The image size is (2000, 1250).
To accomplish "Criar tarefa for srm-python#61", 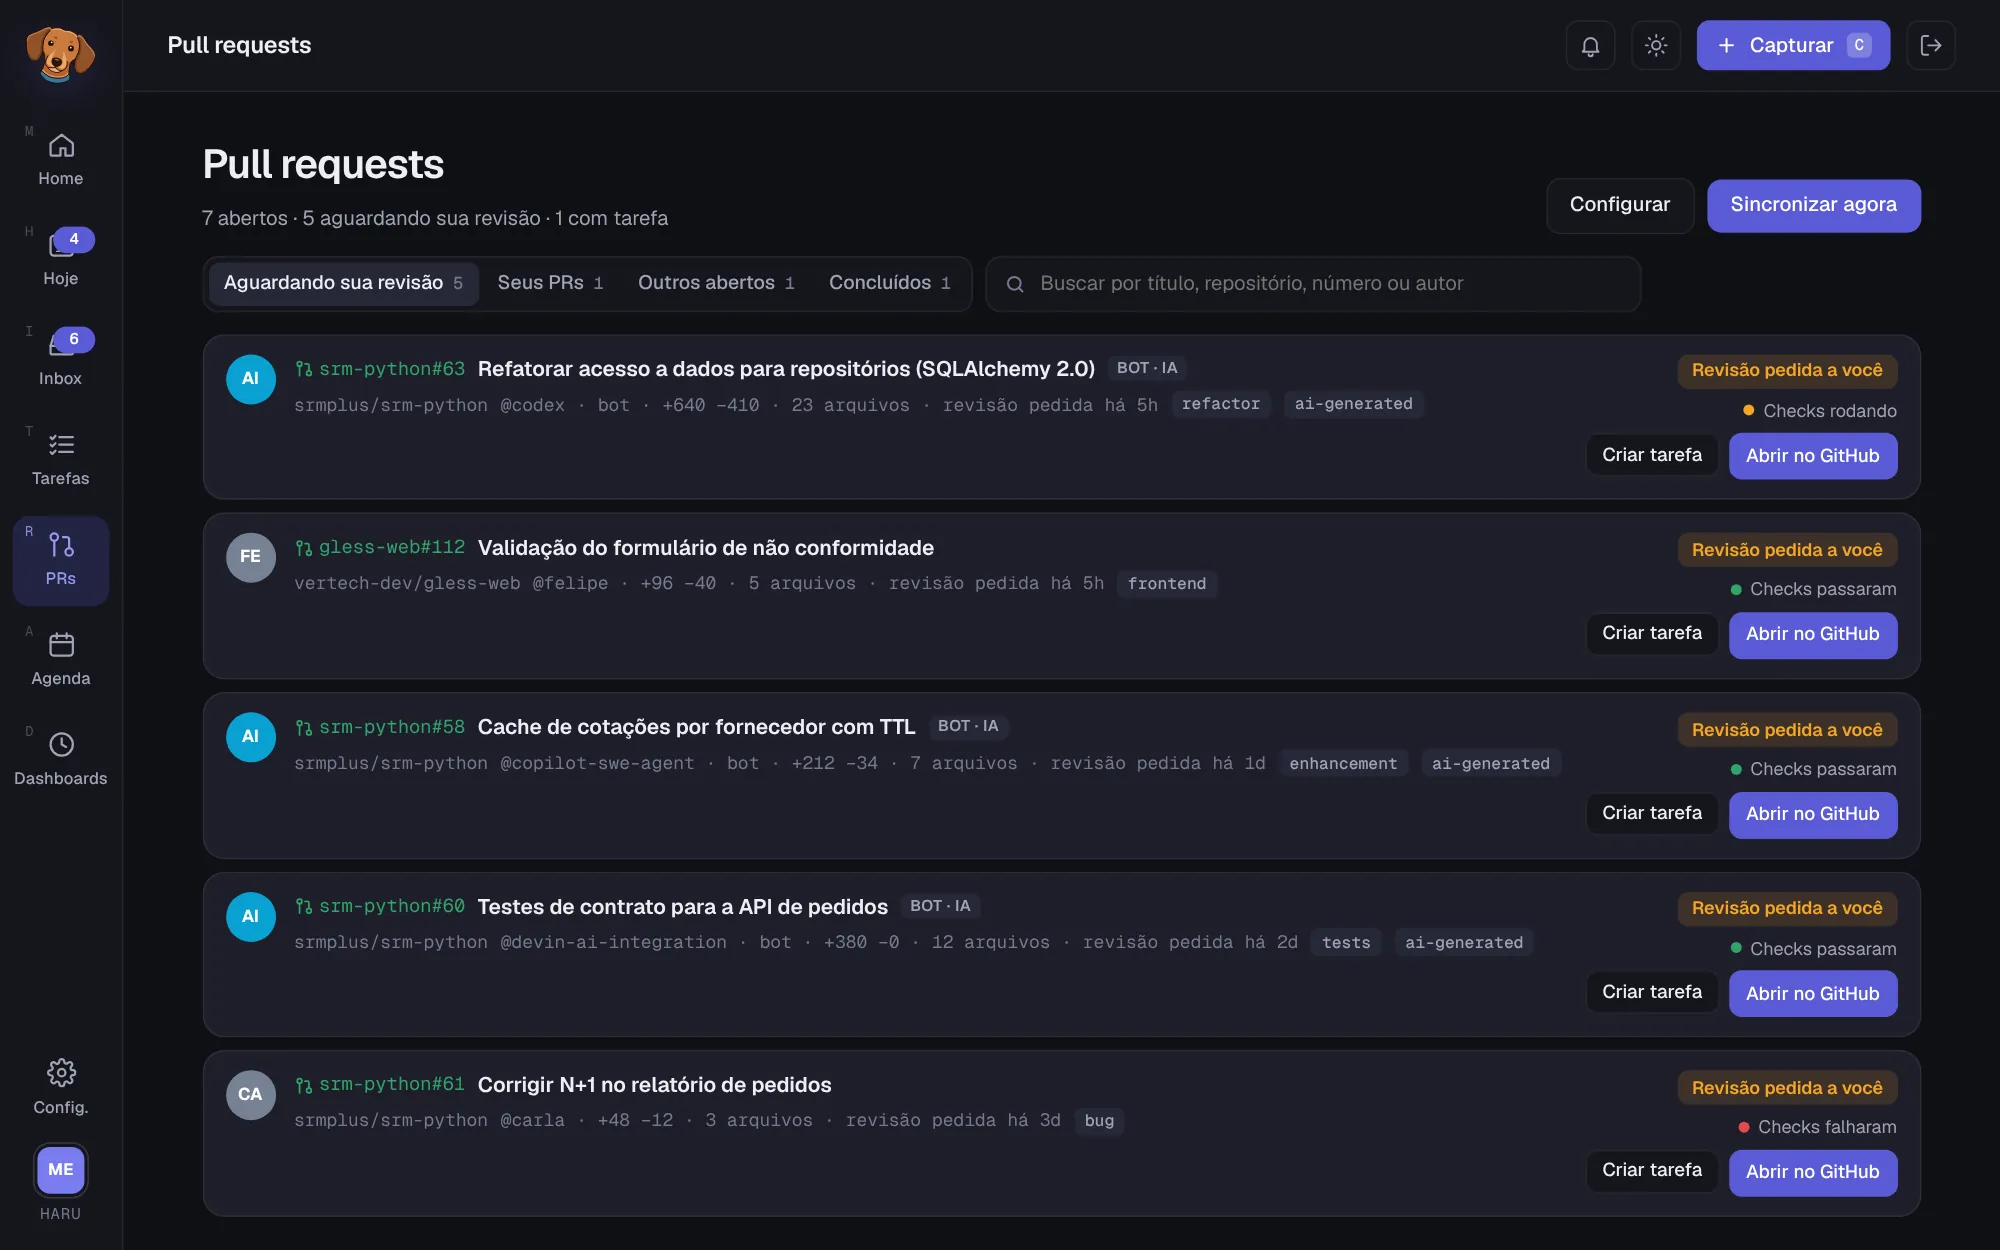I will [1652, 1171].
